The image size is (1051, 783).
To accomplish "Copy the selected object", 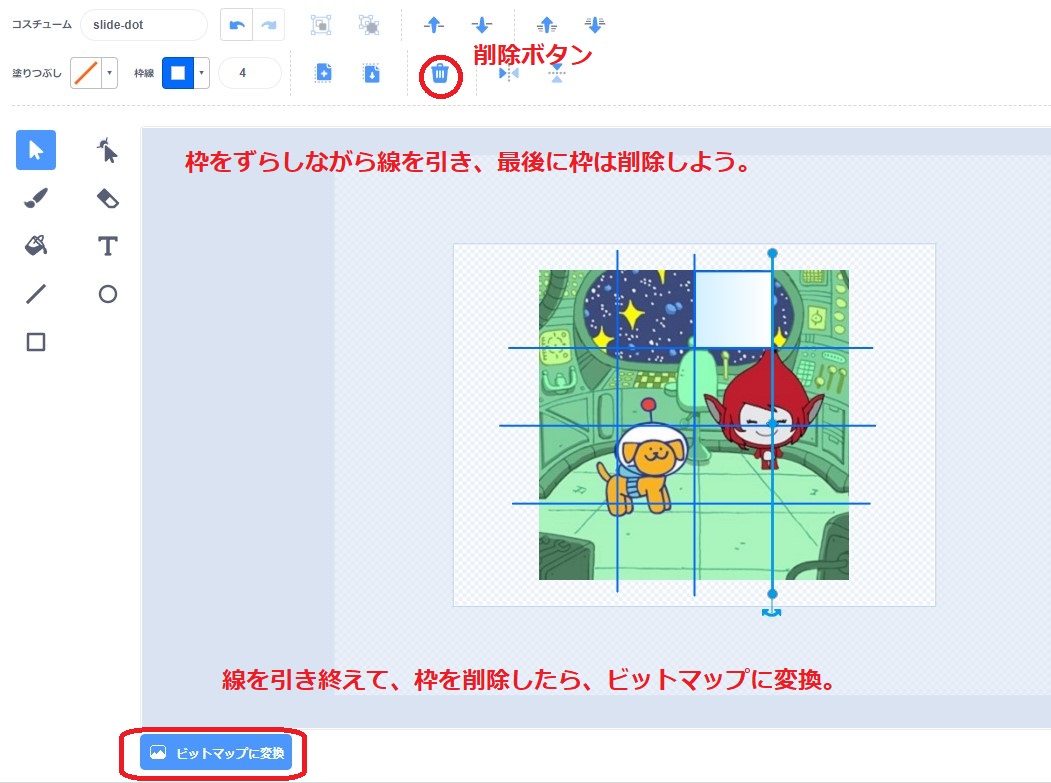I will [324, 72].
